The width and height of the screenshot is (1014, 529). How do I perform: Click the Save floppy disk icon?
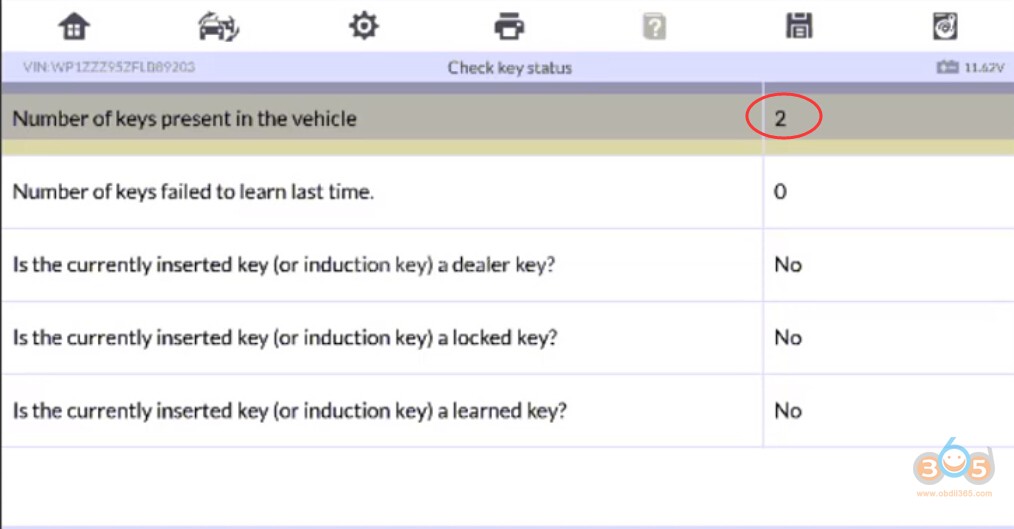point(799,26)
